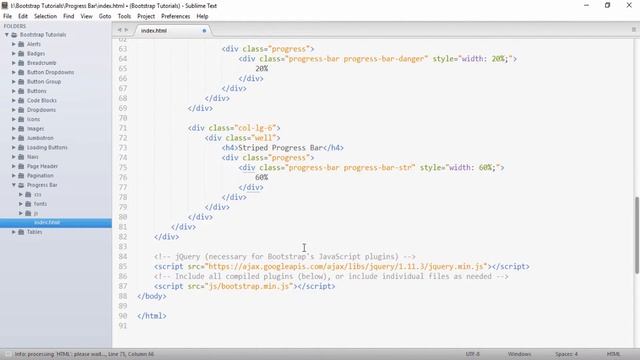Image resolution: width=640 pixels, height=360 pixels.
Task: Go to next tab with right arrow
Action: coord(126,30)
